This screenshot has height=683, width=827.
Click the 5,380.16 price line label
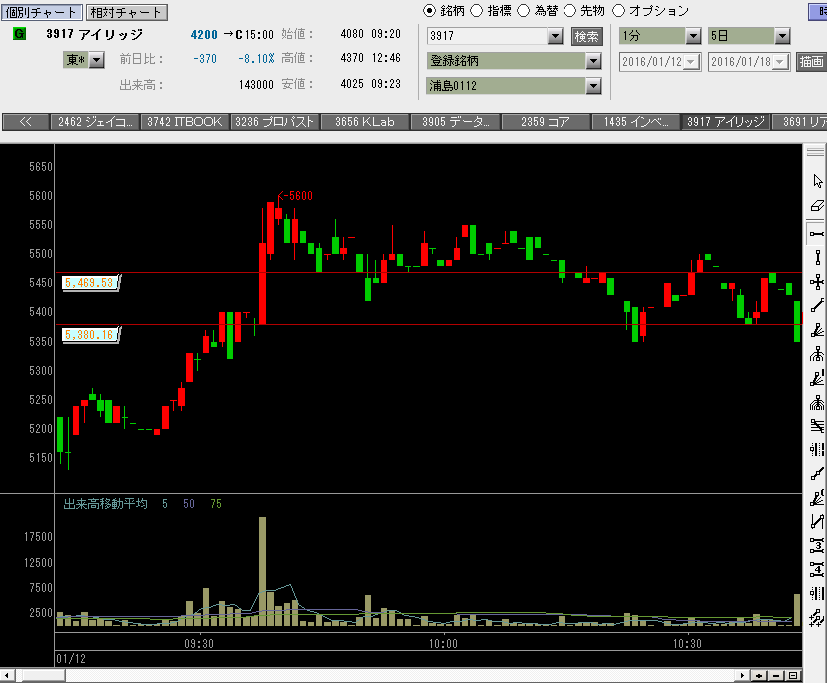(91, 334)
